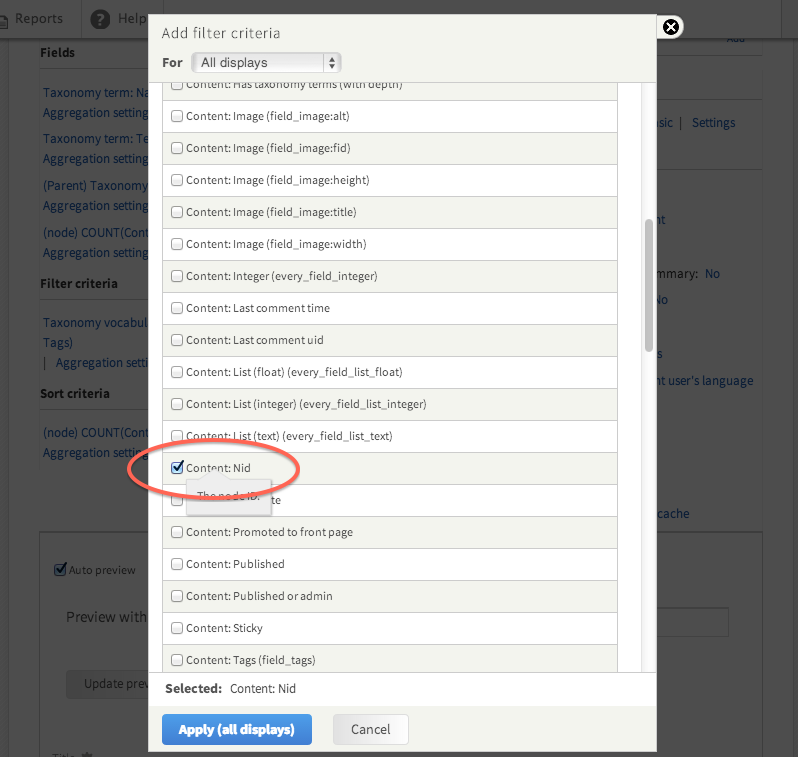The height and width of the screenshot is (757, 798).
Task: Check Content: Tags (field_tags) option
Action: 177,660
